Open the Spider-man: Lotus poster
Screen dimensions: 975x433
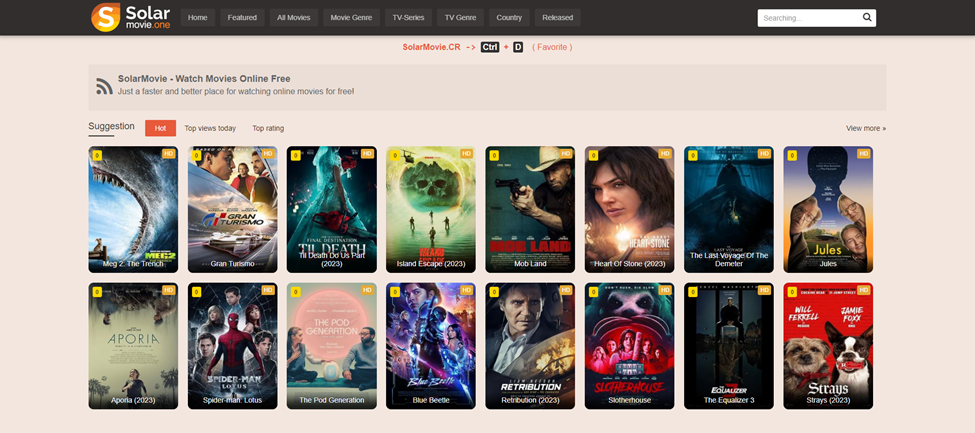(233, 346)
